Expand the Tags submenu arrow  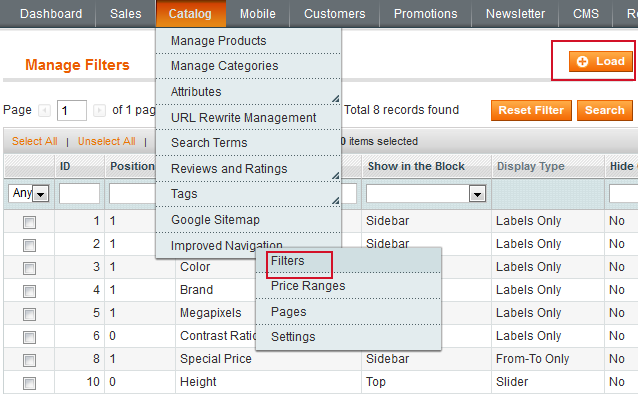(335, 201)
